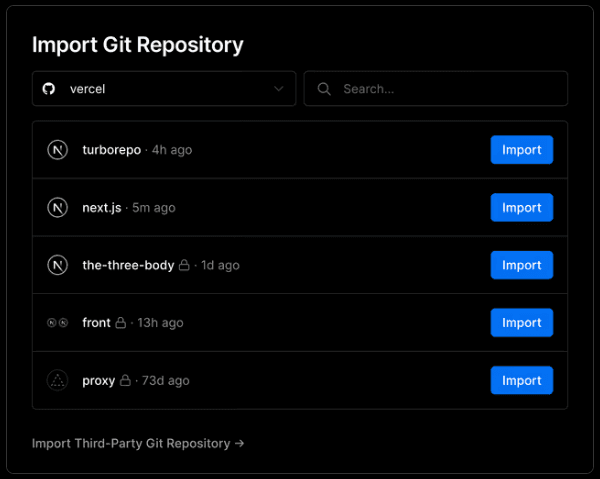Image resolution: width=600 pixels, height=479 pixels.
Task: Import the turborepo repository
Action: (521, 150)
